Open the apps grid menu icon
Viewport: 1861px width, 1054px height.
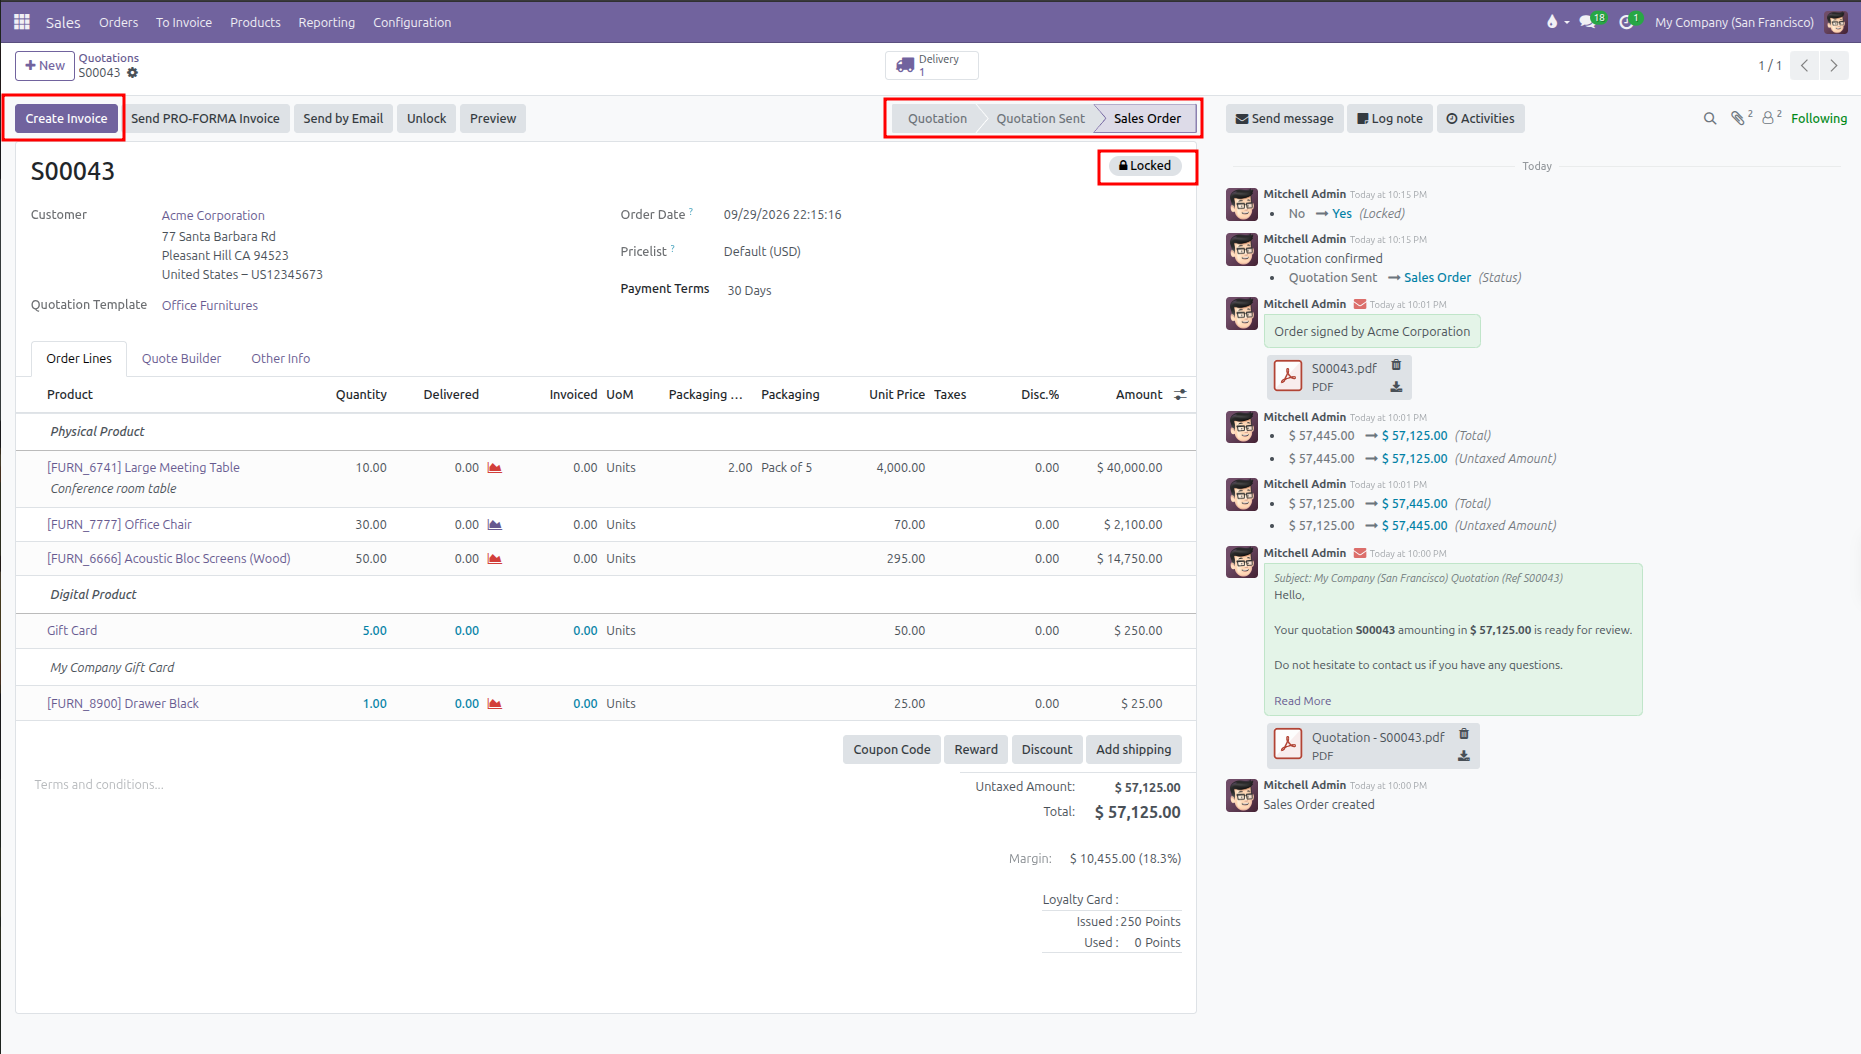point(22,21)
